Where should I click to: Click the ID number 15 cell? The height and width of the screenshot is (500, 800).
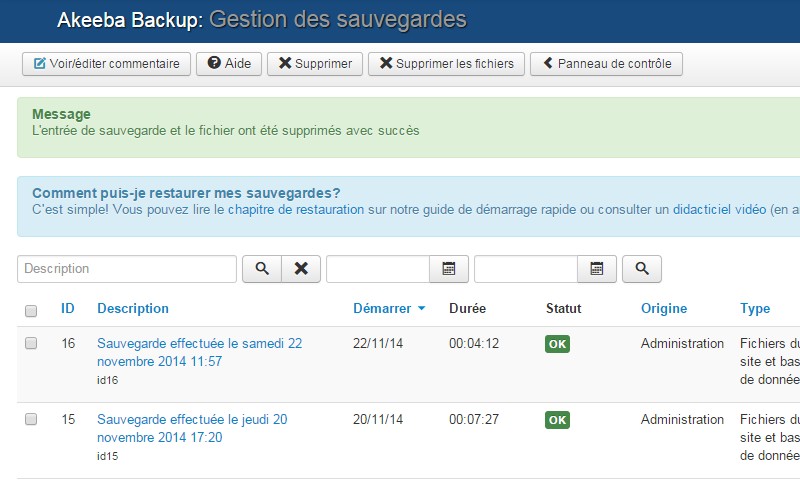[68, 419]
